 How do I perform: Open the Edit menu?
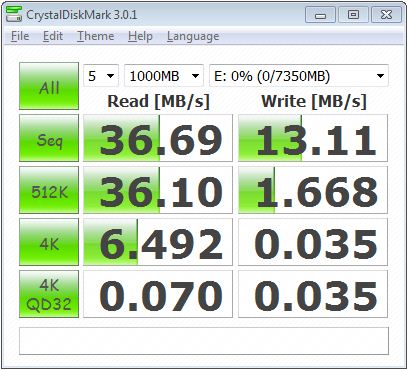pyautogui.click(x=53, y=36)
